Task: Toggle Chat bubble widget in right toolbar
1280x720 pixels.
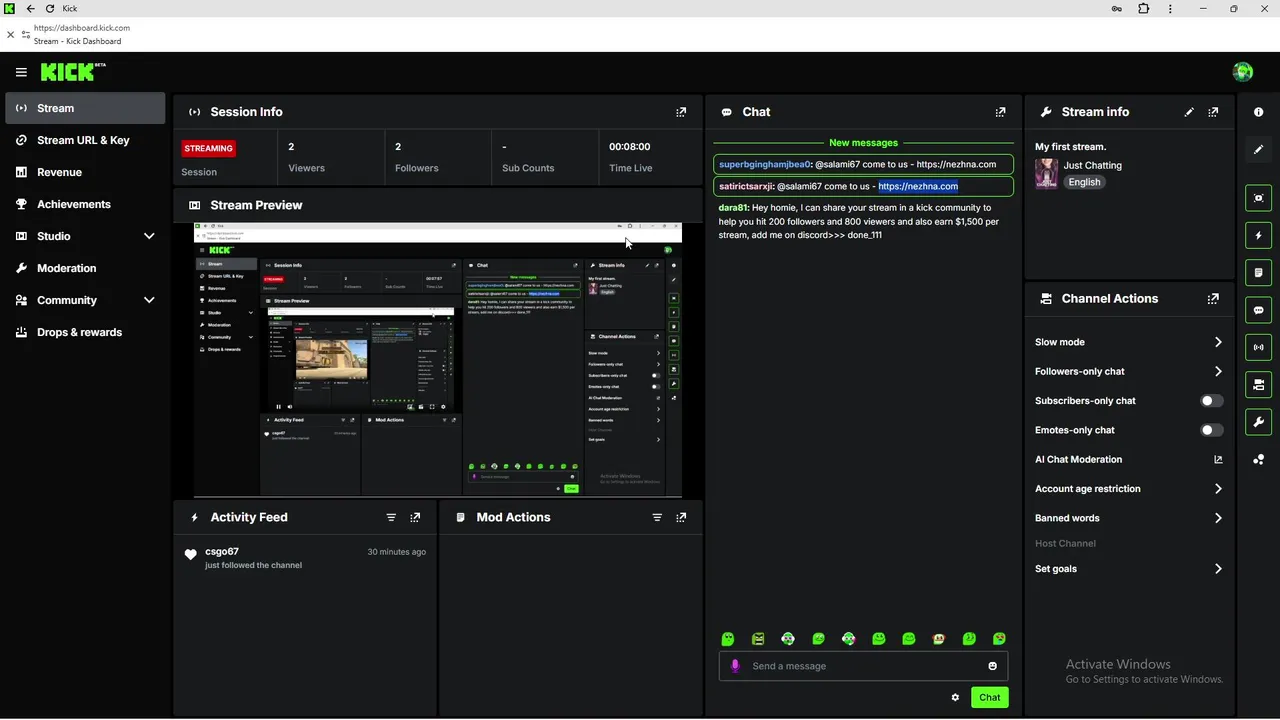Action: [x=1259, y=310]
